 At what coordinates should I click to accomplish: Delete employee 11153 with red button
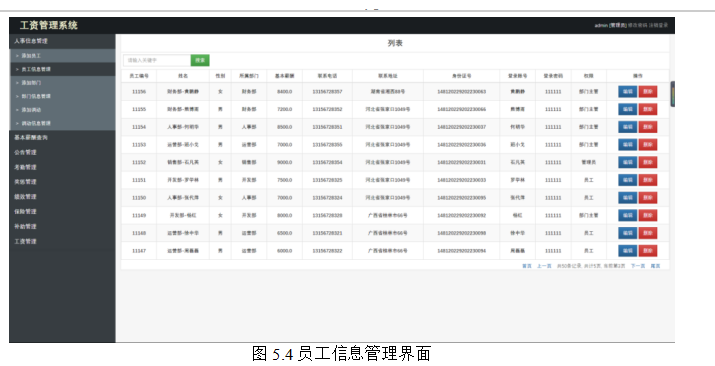pyautogui.click(x=648, y=145)
